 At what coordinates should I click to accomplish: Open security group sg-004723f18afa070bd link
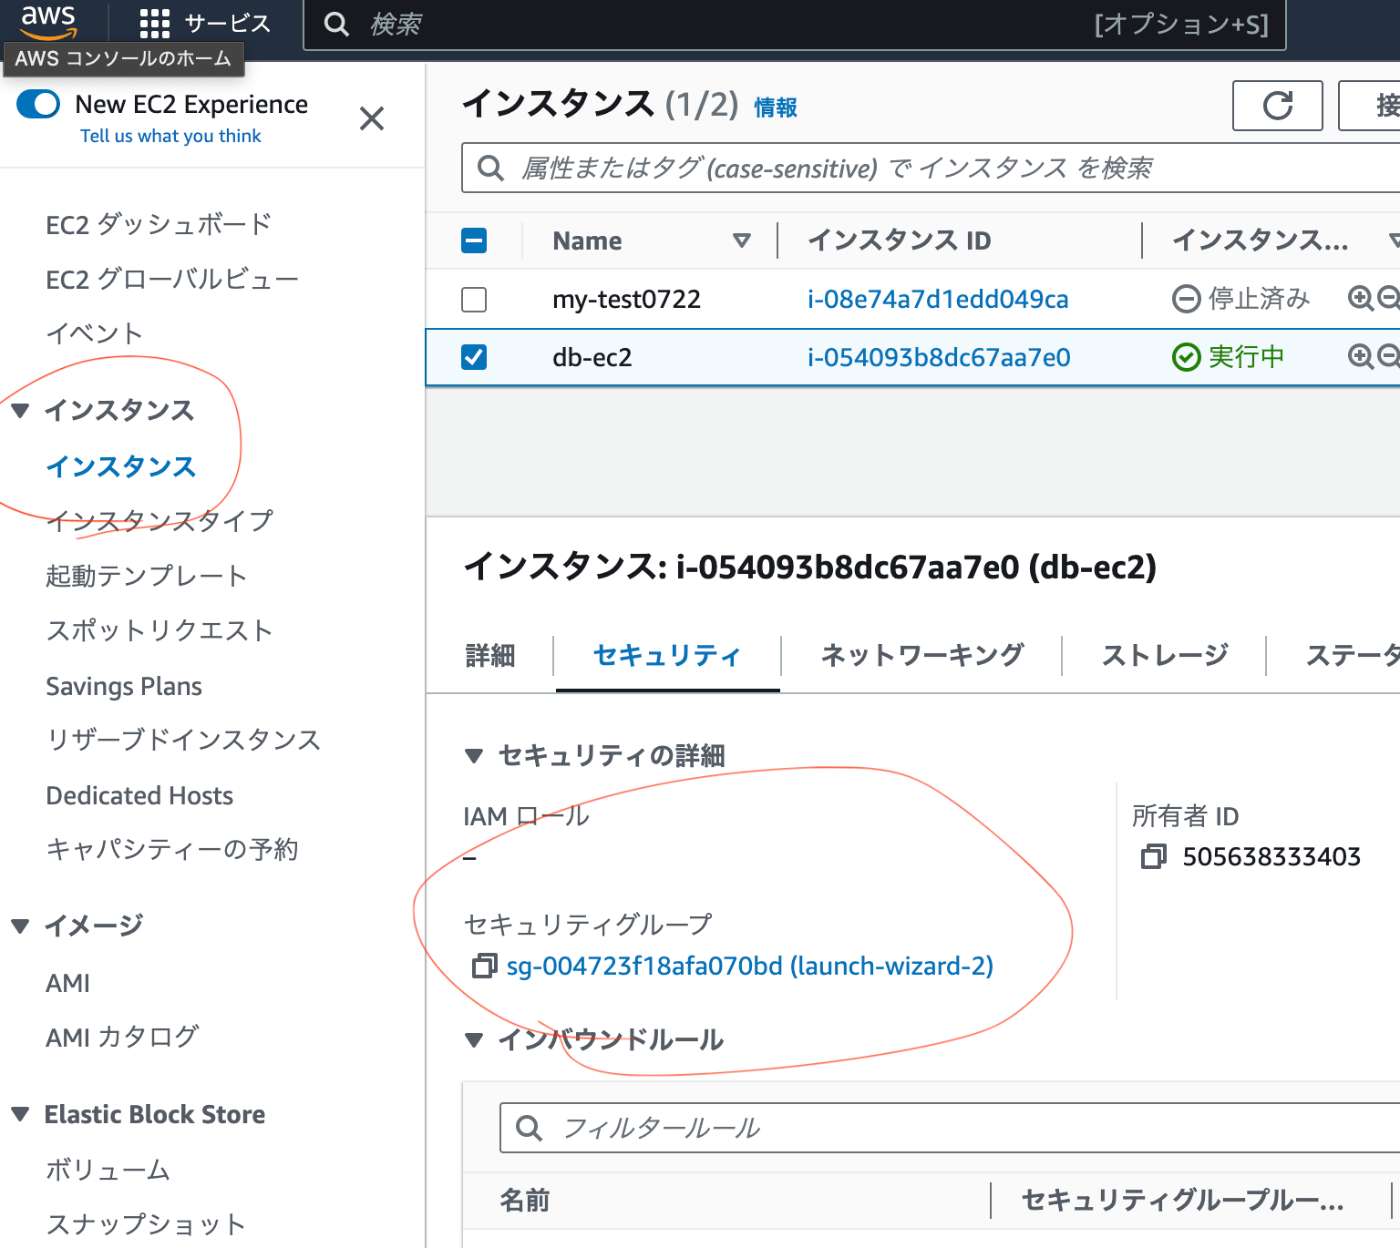click(x=750, y=966)
